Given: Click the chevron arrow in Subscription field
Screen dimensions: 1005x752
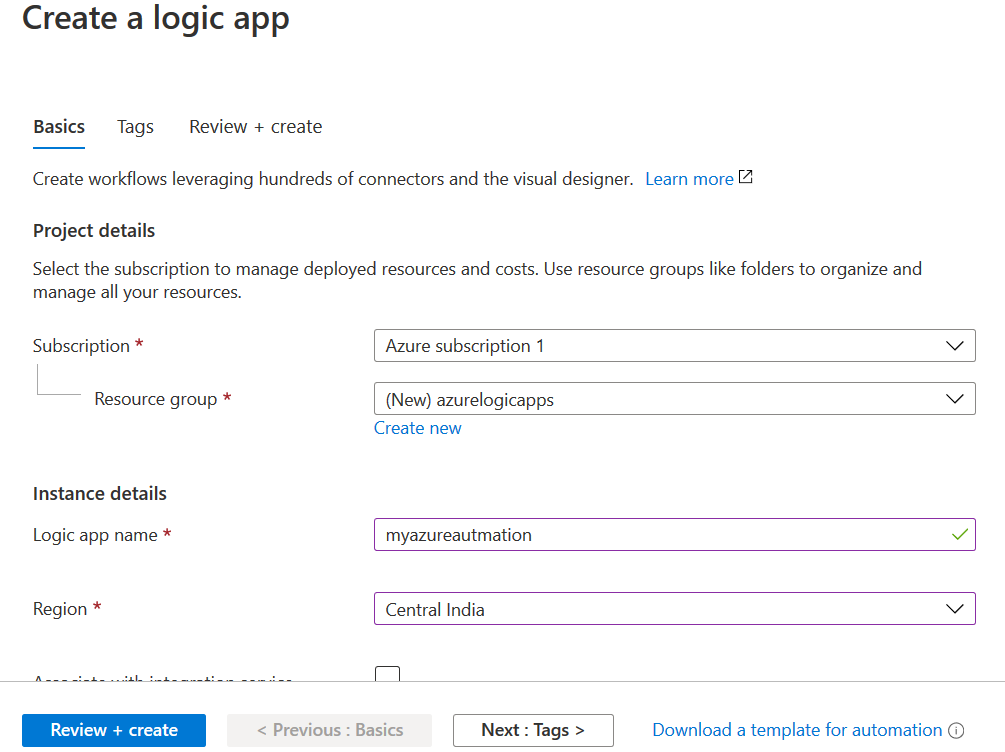Looking at the screenshot, I should (x=954, y=346).
